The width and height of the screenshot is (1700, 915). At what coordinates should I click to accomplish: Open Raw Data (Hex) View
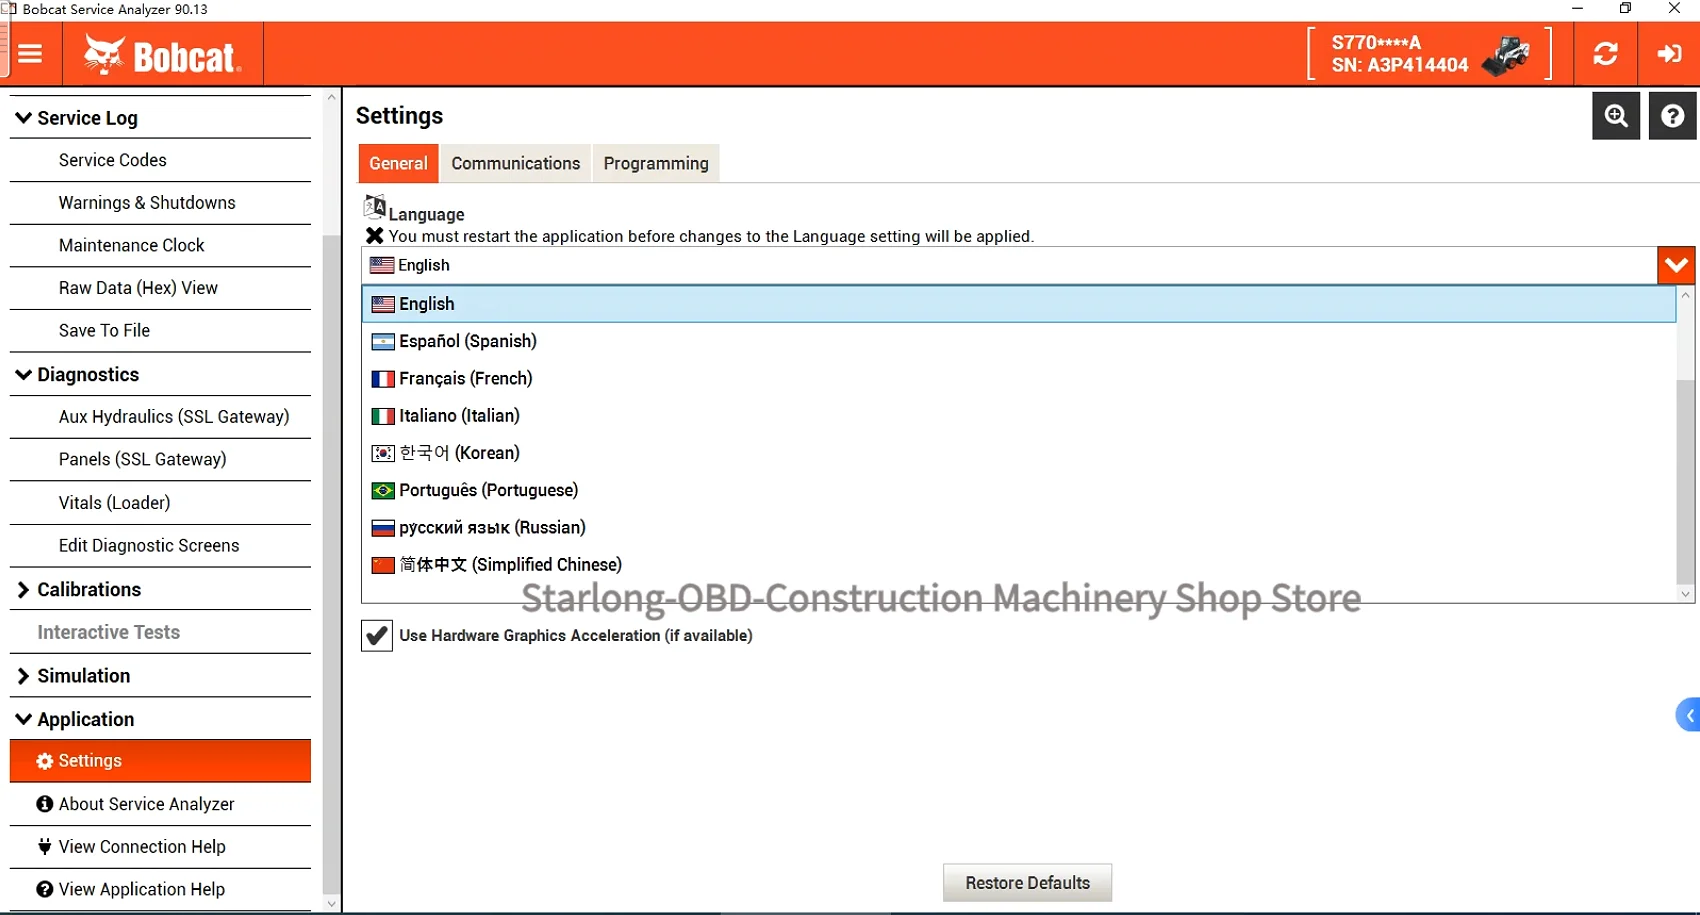160,288
